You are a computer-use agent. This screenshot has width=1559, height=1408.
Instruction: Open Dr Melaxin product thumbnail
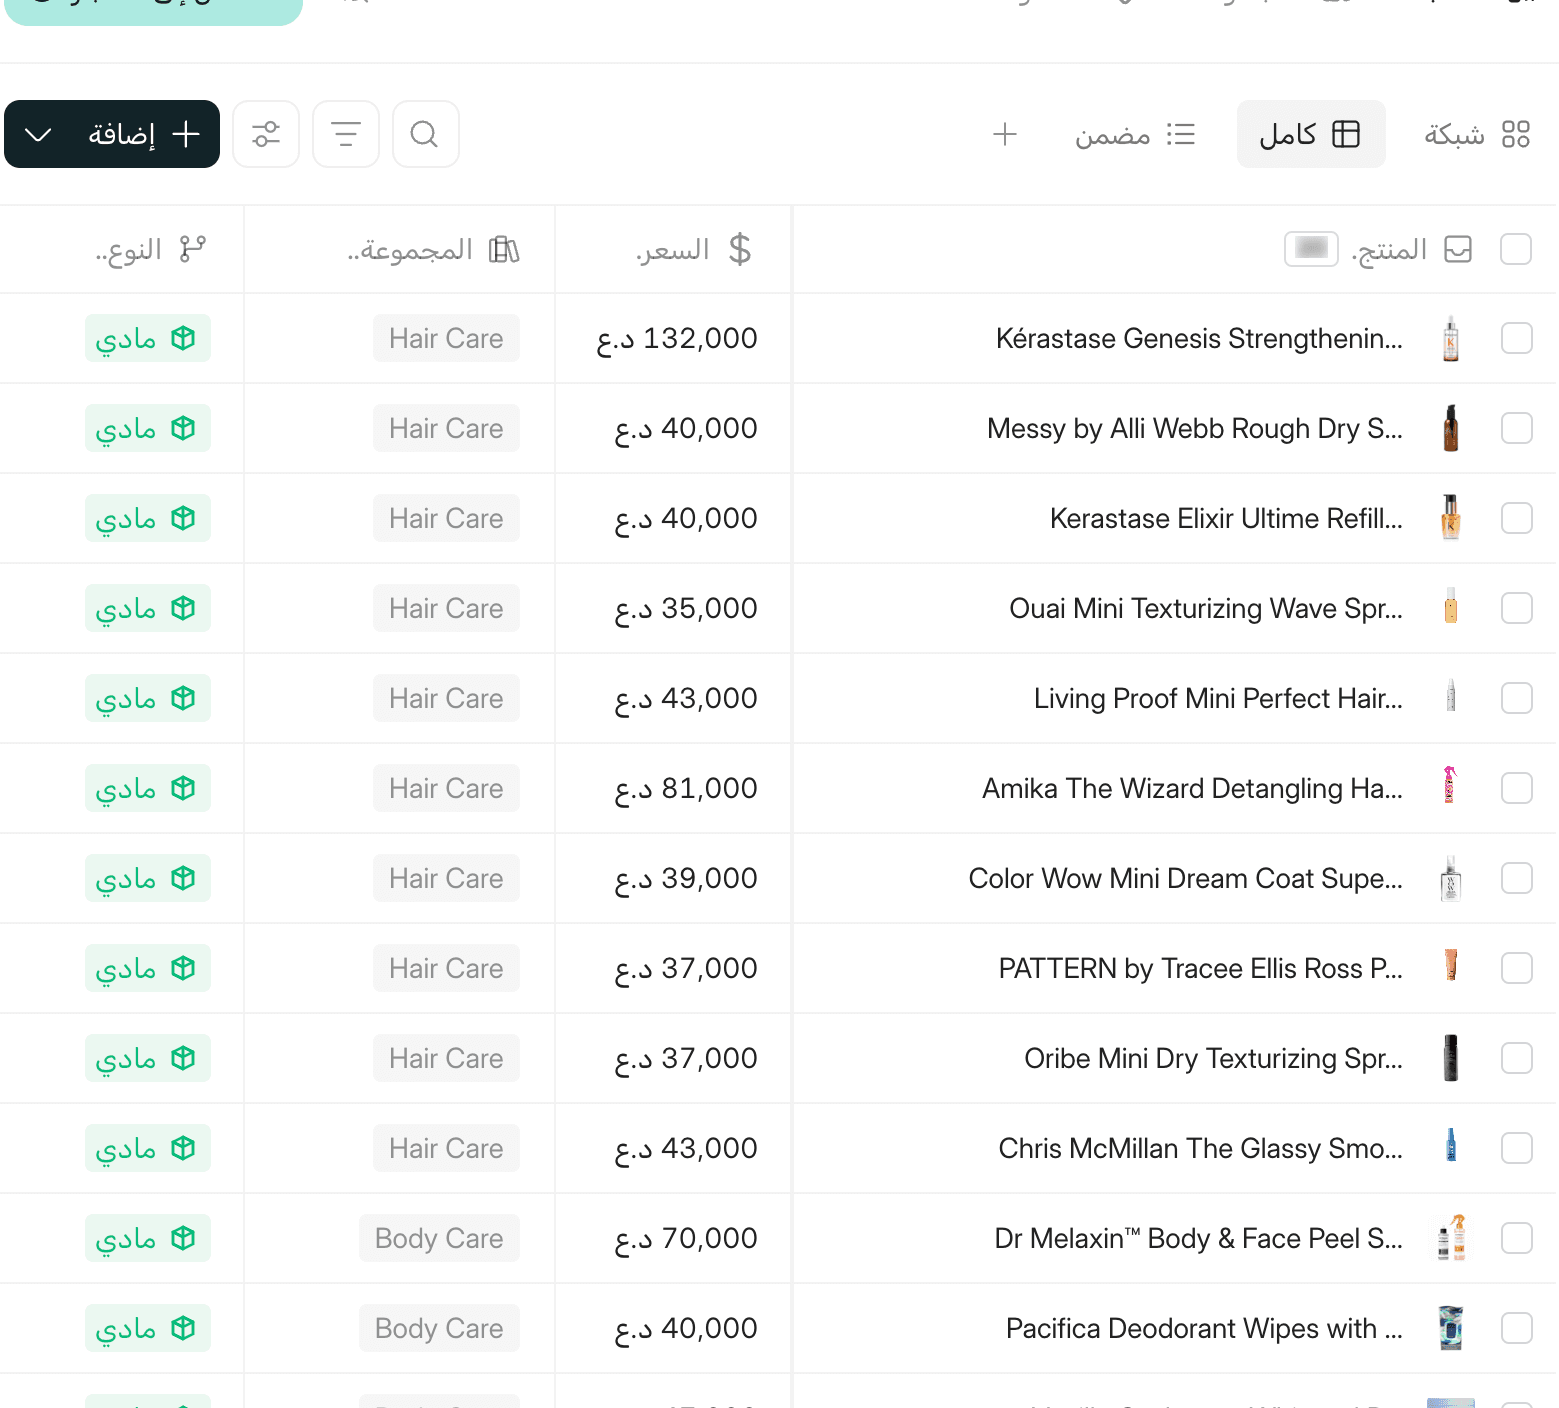coord(1451,1238)
